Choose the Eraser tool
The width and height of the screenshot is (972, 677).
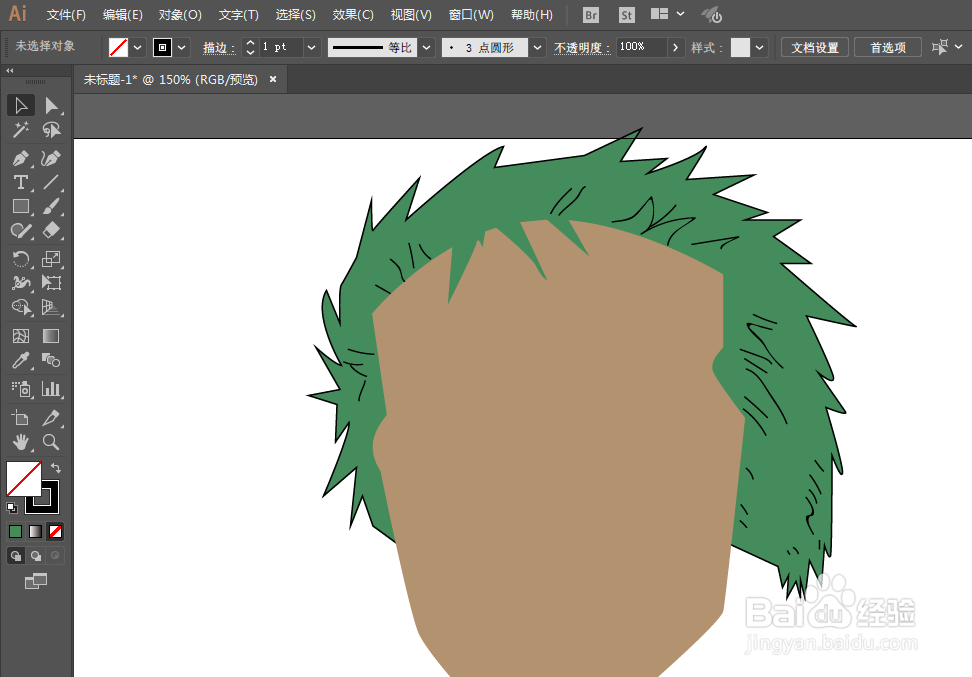51,231
